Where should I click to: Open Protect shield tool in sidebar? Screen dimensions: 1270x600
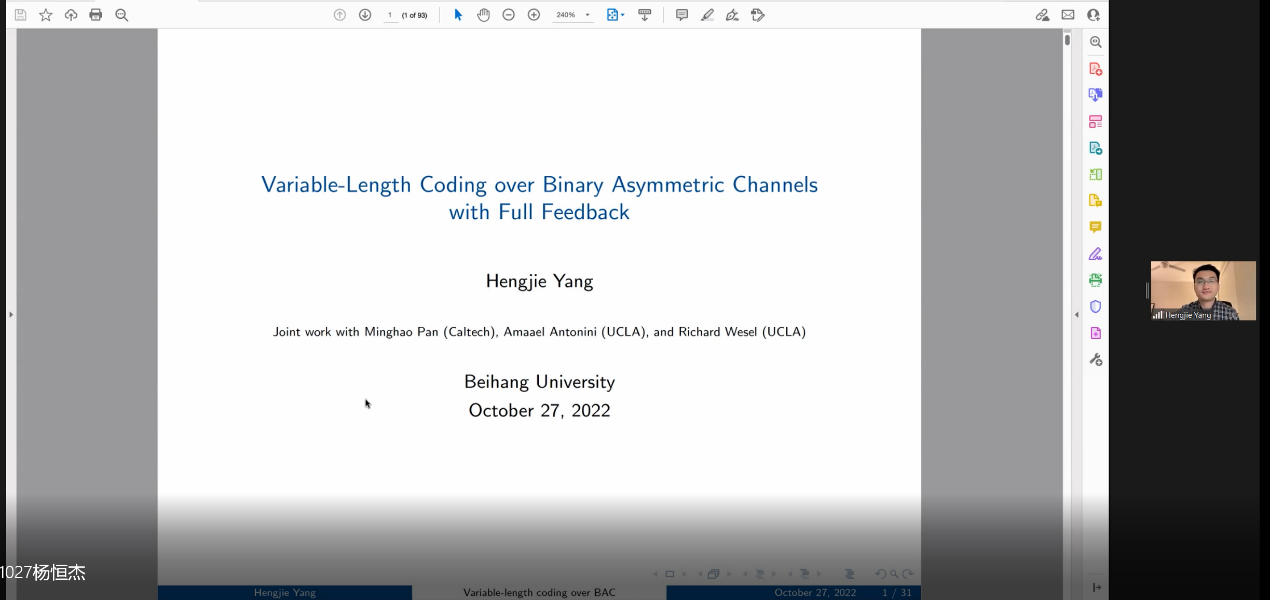(1095, 306)
